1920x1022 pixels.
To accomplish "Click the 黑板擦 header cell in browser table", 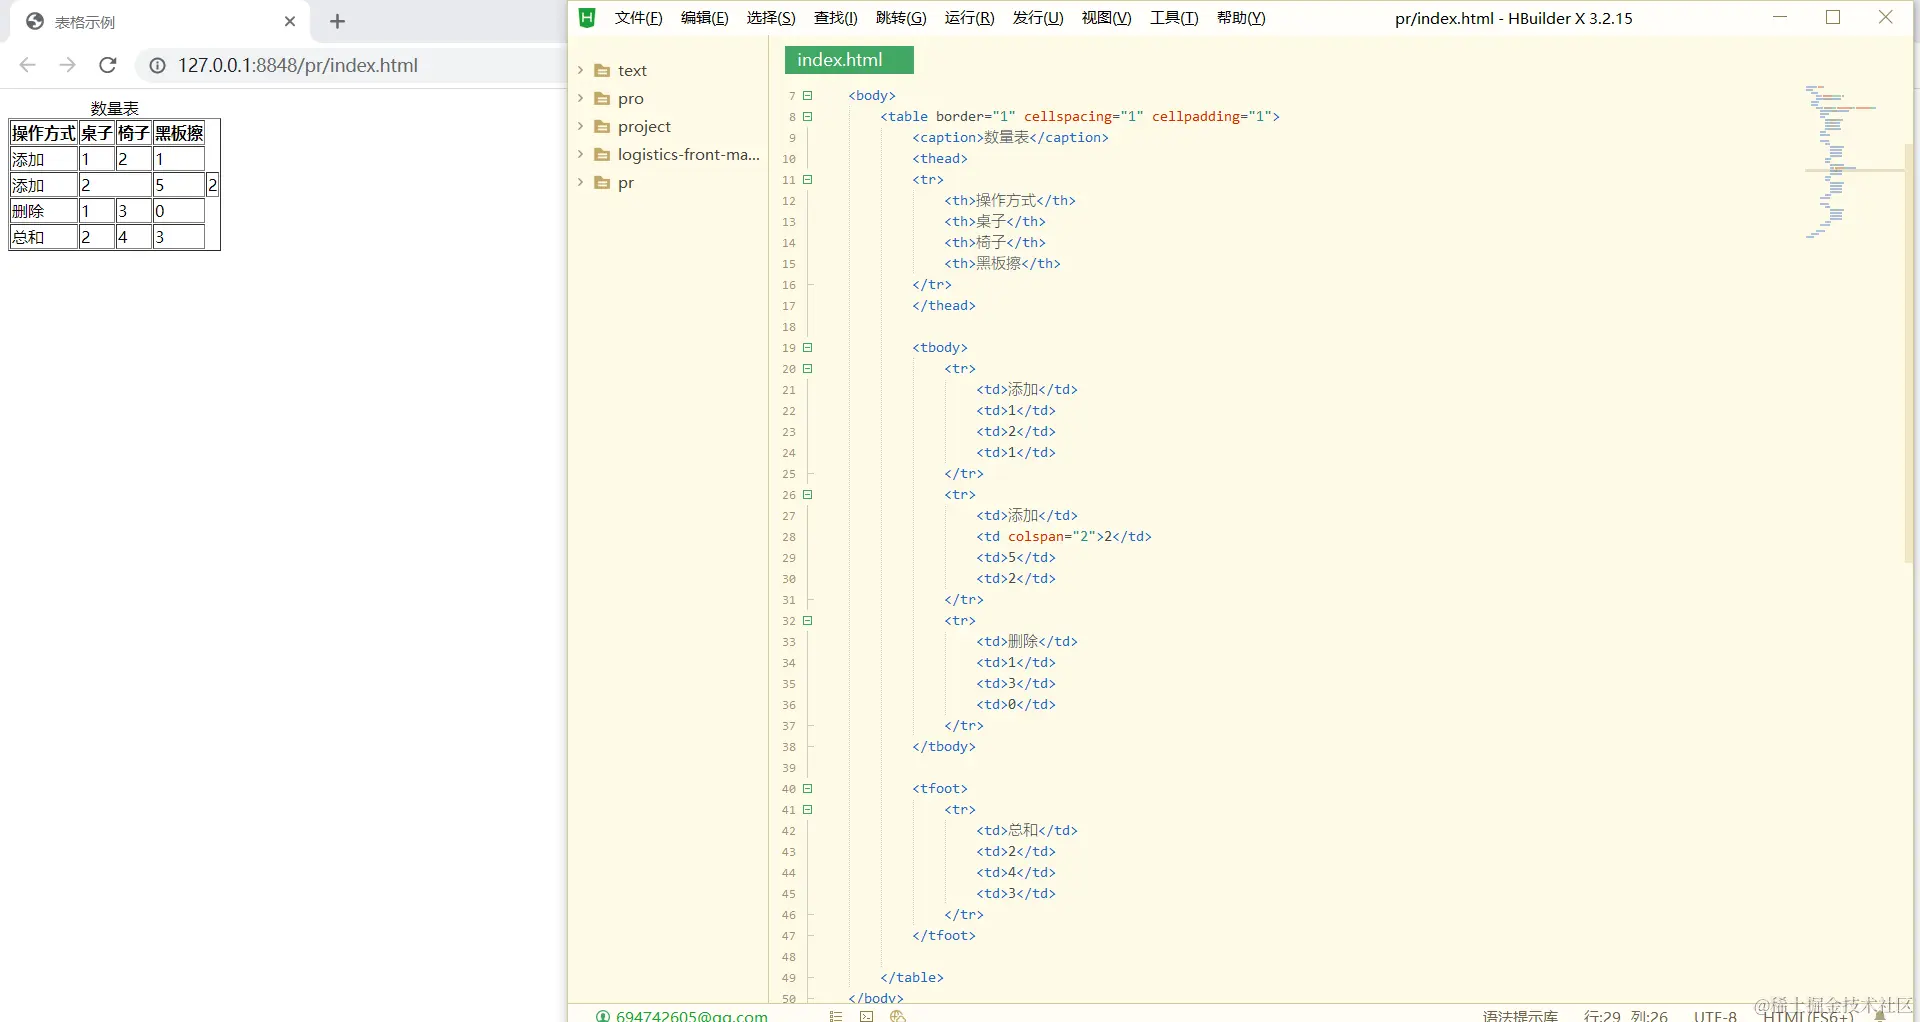I will (x=179, y=133).
